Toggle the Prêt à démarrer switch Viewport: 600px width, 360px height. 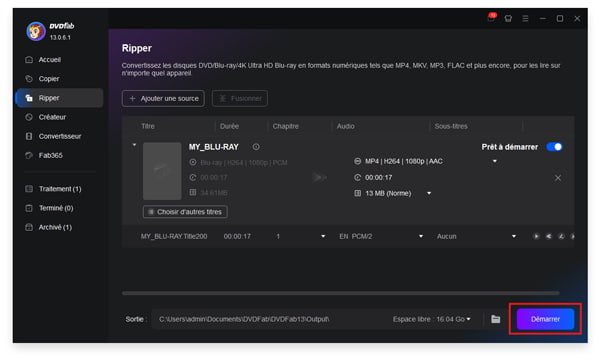[554, 147]
